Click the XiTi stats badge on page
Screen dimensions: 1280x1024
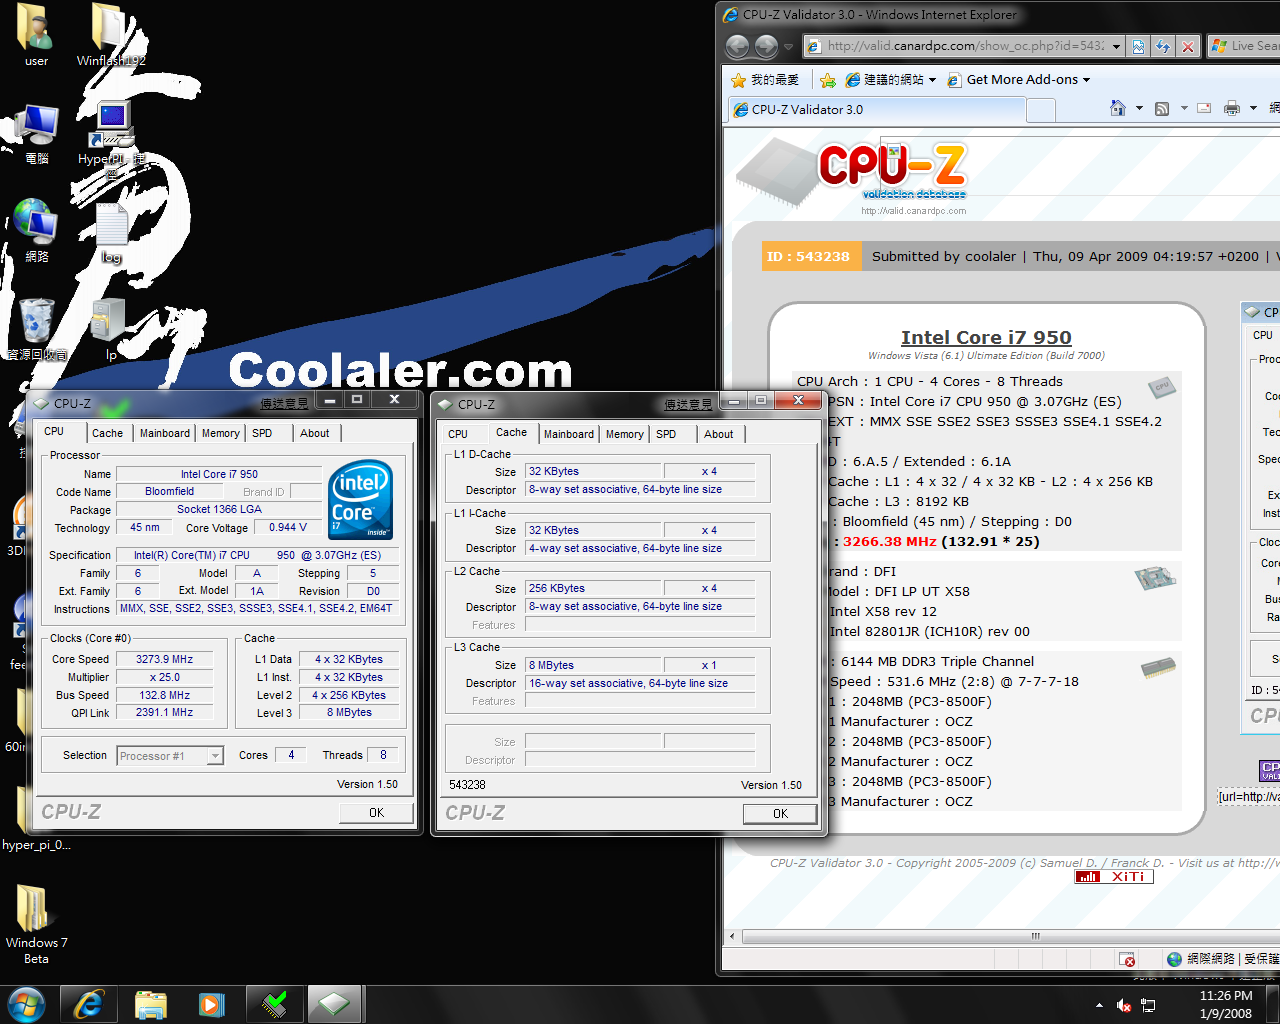(x=1114, y=877)
